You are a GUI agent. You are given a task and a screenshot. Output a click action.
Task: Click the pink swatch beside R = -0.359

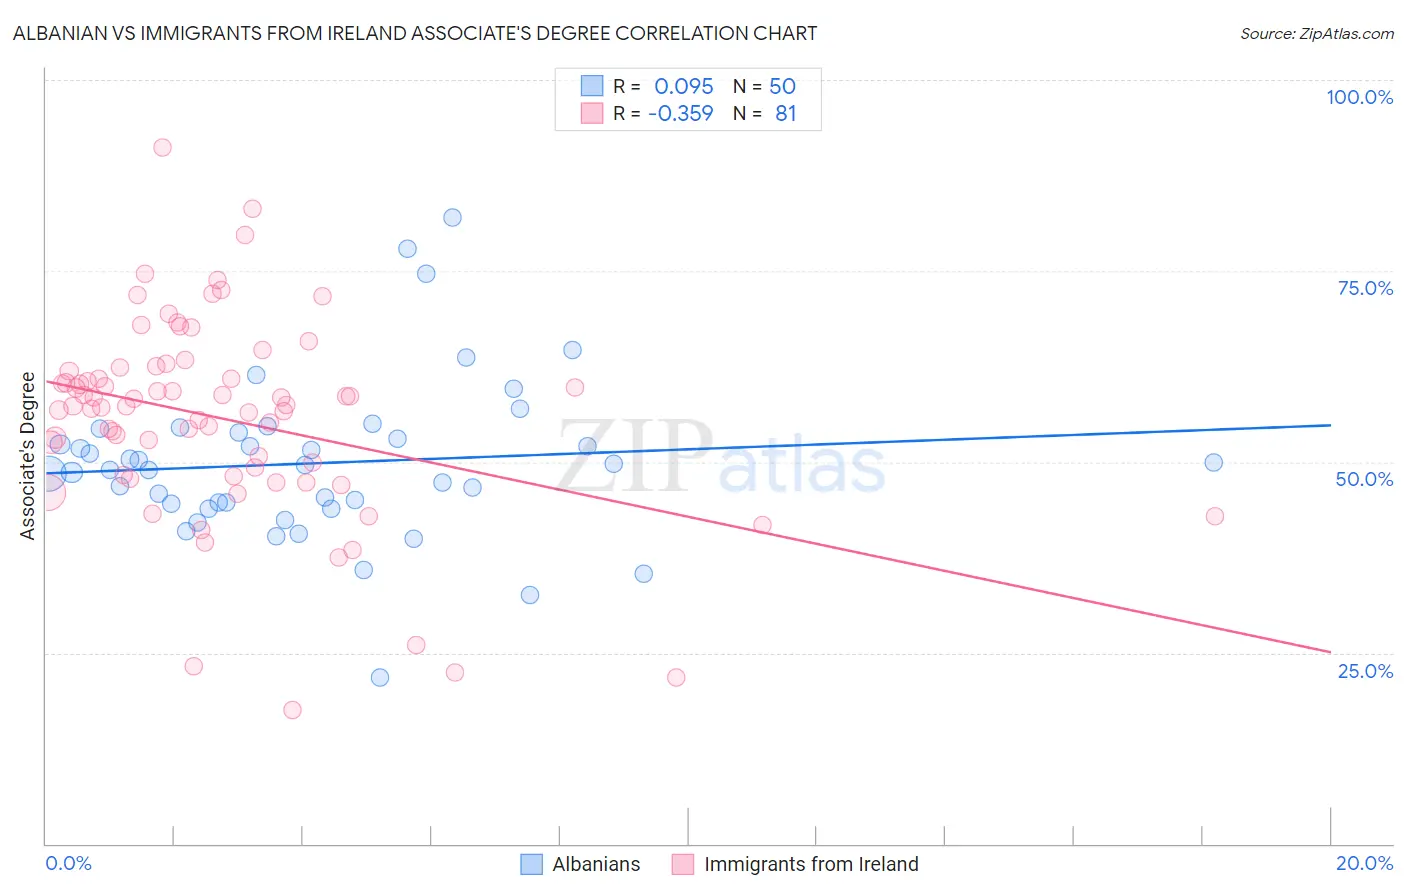click(x=592, y=113)
